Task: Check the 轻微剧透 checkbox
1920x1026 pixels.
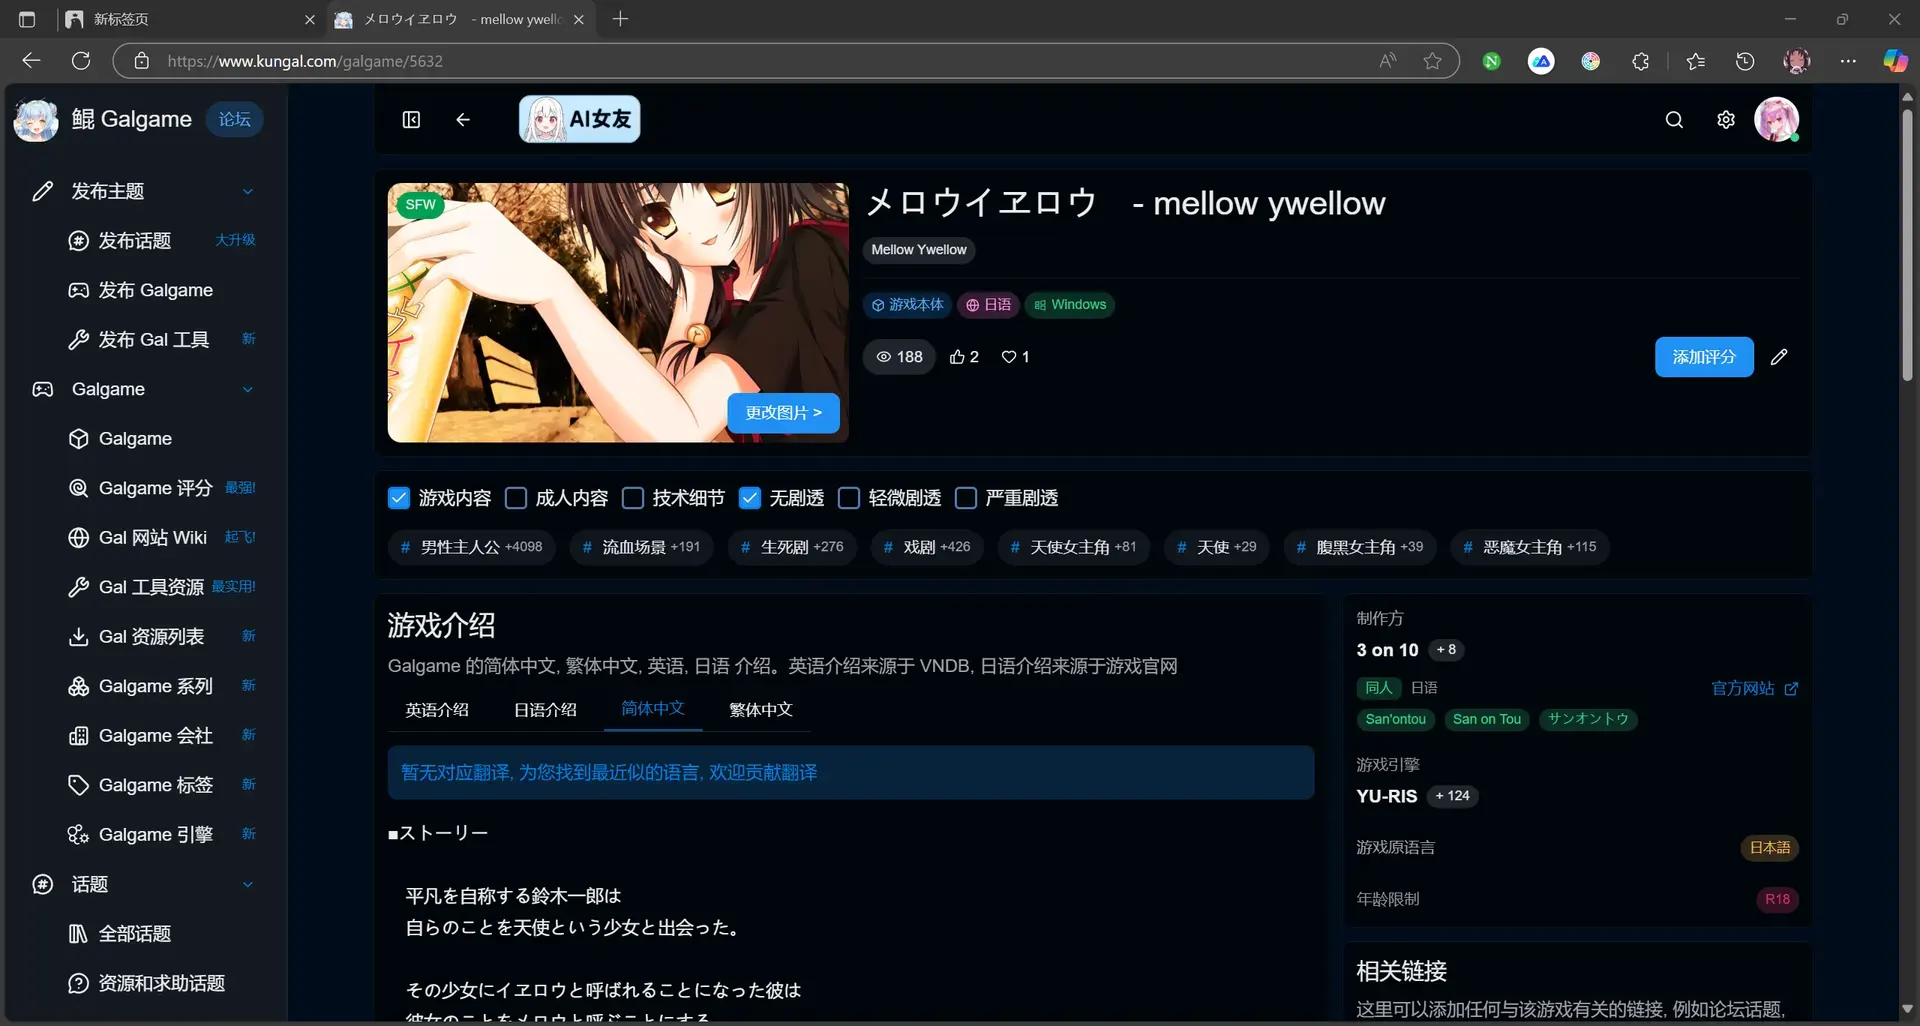Action: [x=849, y=498]
